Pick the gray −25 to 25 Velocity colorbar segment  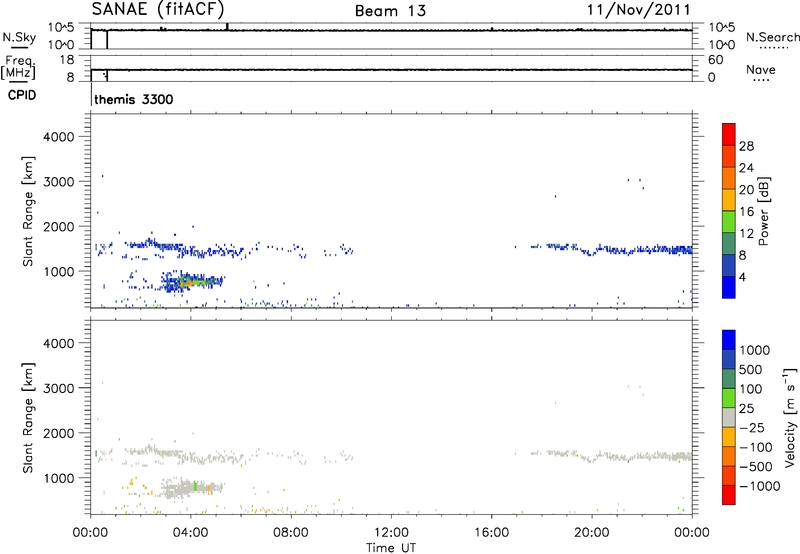coord(729,417)
